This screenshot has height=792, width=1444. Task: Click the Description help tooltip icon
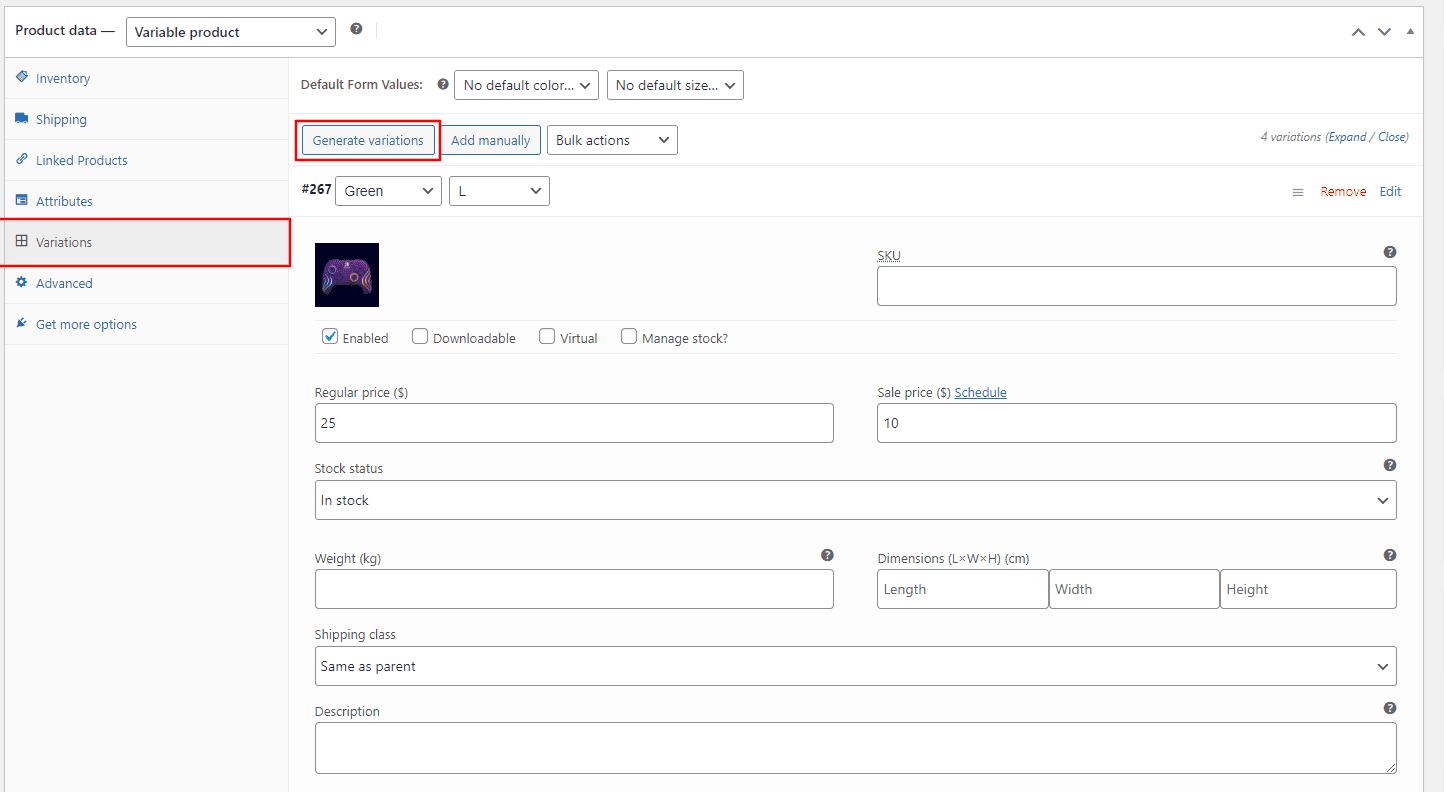click(1389, 708)
